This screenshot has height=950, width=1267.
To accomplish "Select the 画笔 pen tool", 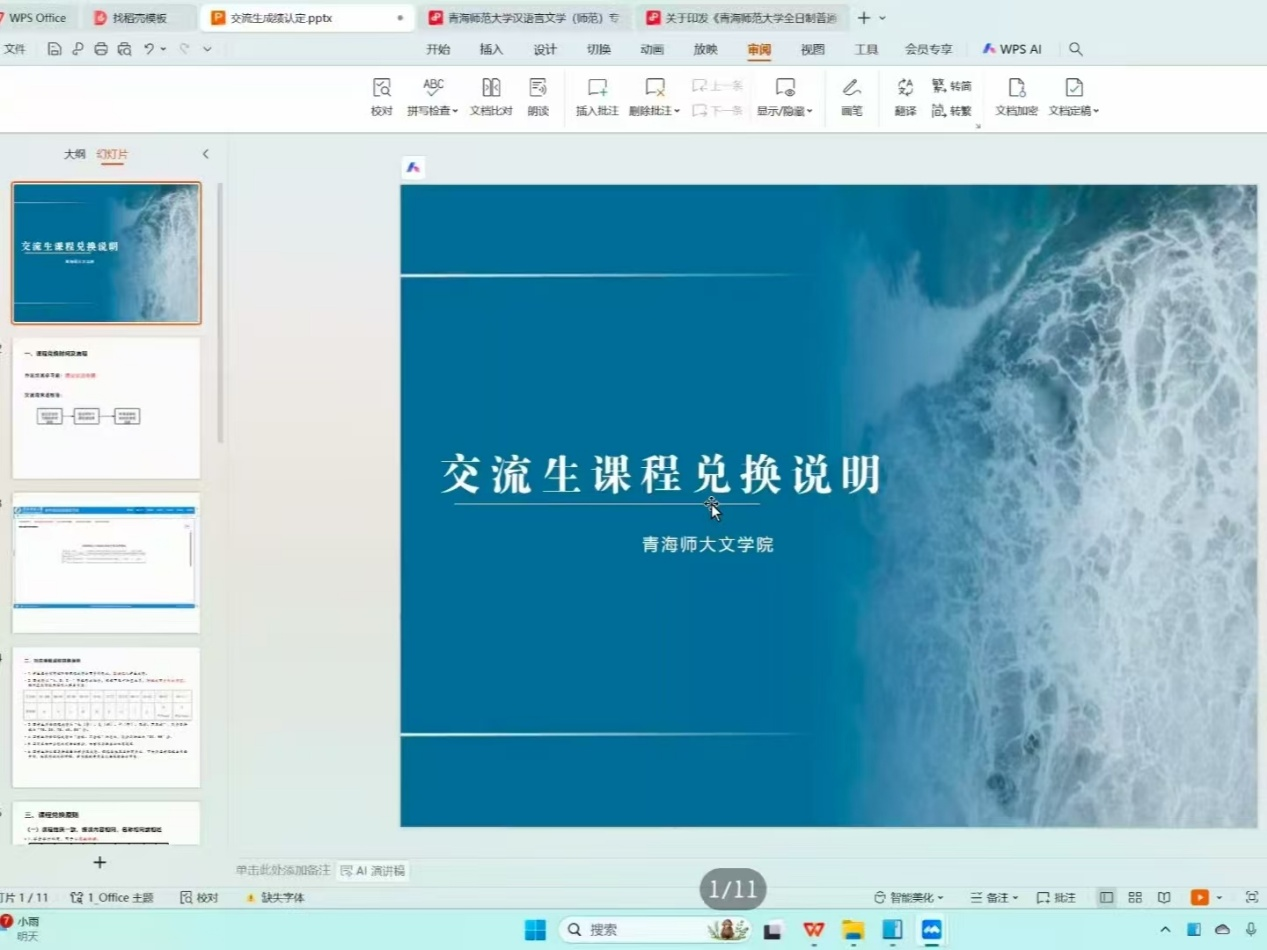I will 851,97.
